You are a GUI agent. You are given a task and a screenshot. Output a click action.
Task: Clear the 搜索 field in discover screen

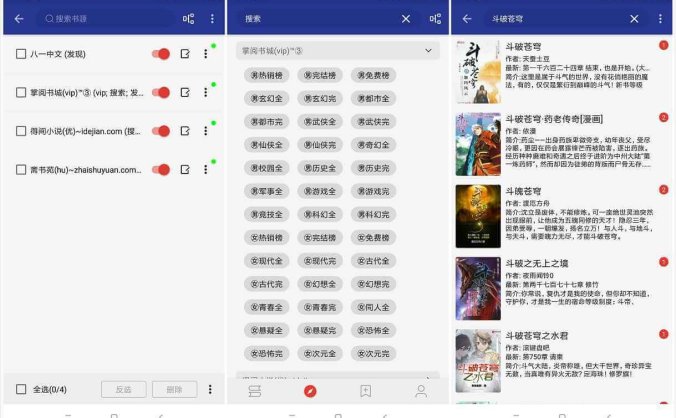pos(406,19)
